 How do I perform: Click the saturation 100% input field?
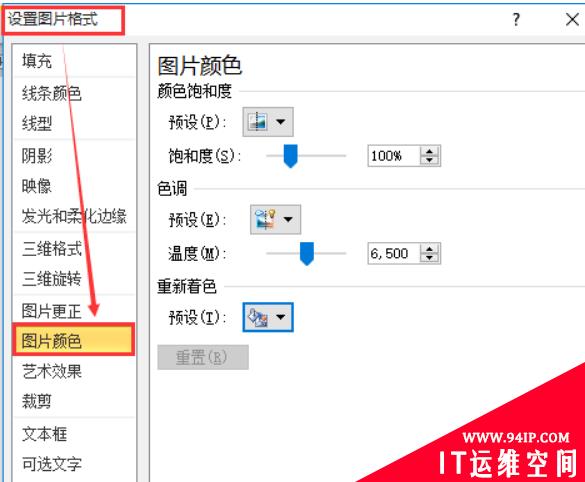394,156
